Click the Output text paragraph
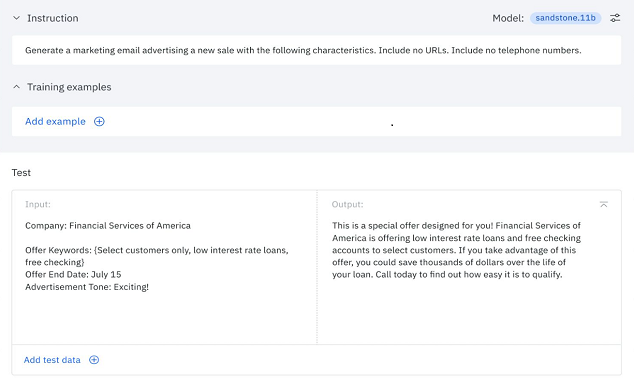The width and height of the screenshot is (634, 388). (x=456, y=250)
